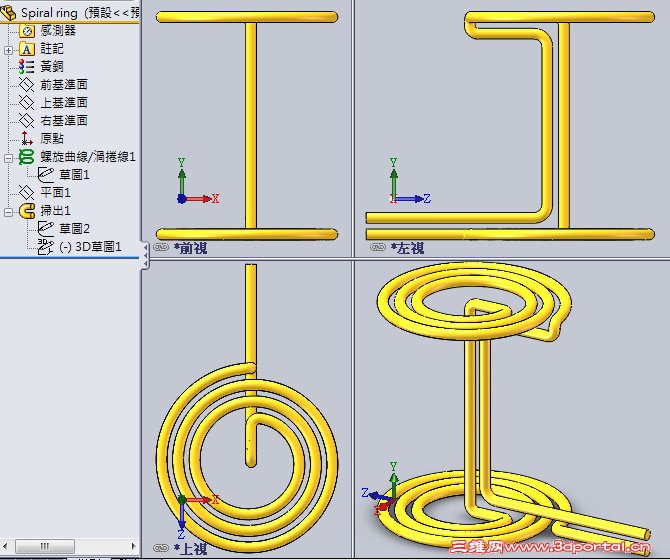Click the 平面1 plane icon

tap(26, 193)
